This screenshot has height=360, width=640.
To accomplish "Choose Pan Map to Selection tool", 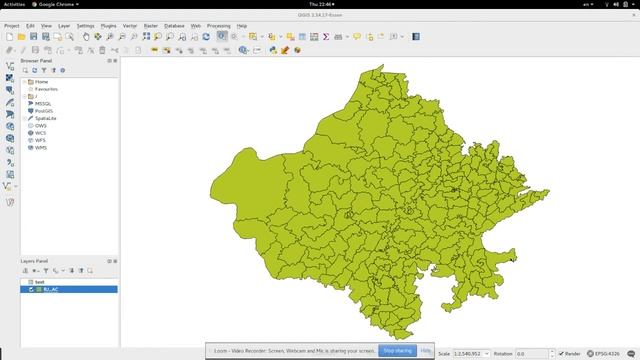I will coord(98,37).
